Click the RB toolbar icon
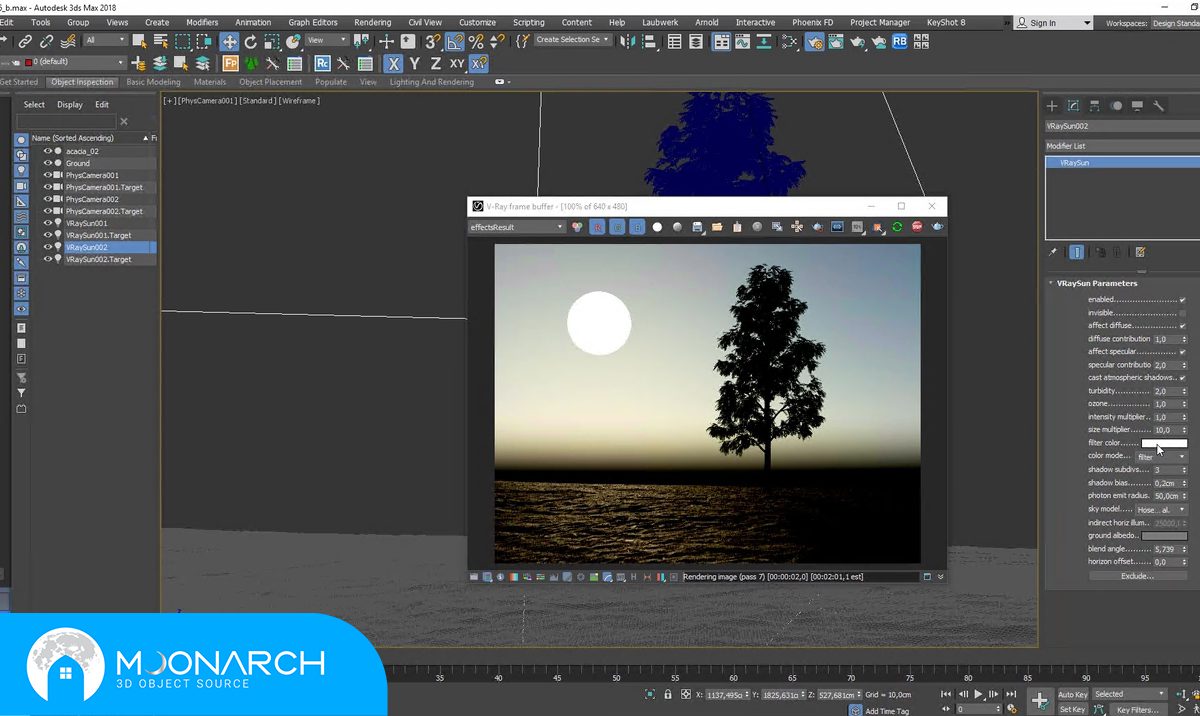Screen dimensions: 1200x716 pos(900,41)
